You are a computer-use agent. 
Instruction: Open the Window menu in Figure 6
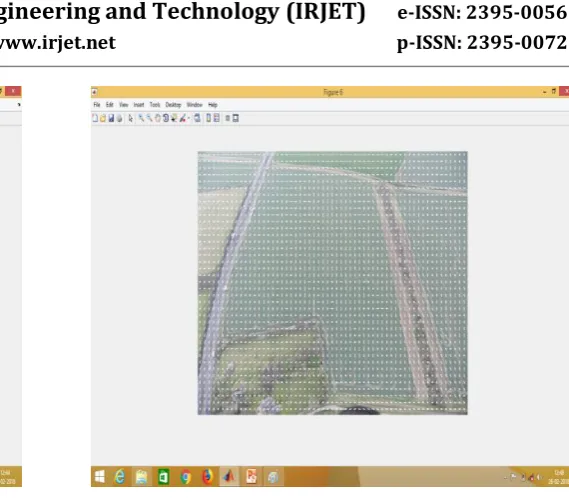click(195, 105)
